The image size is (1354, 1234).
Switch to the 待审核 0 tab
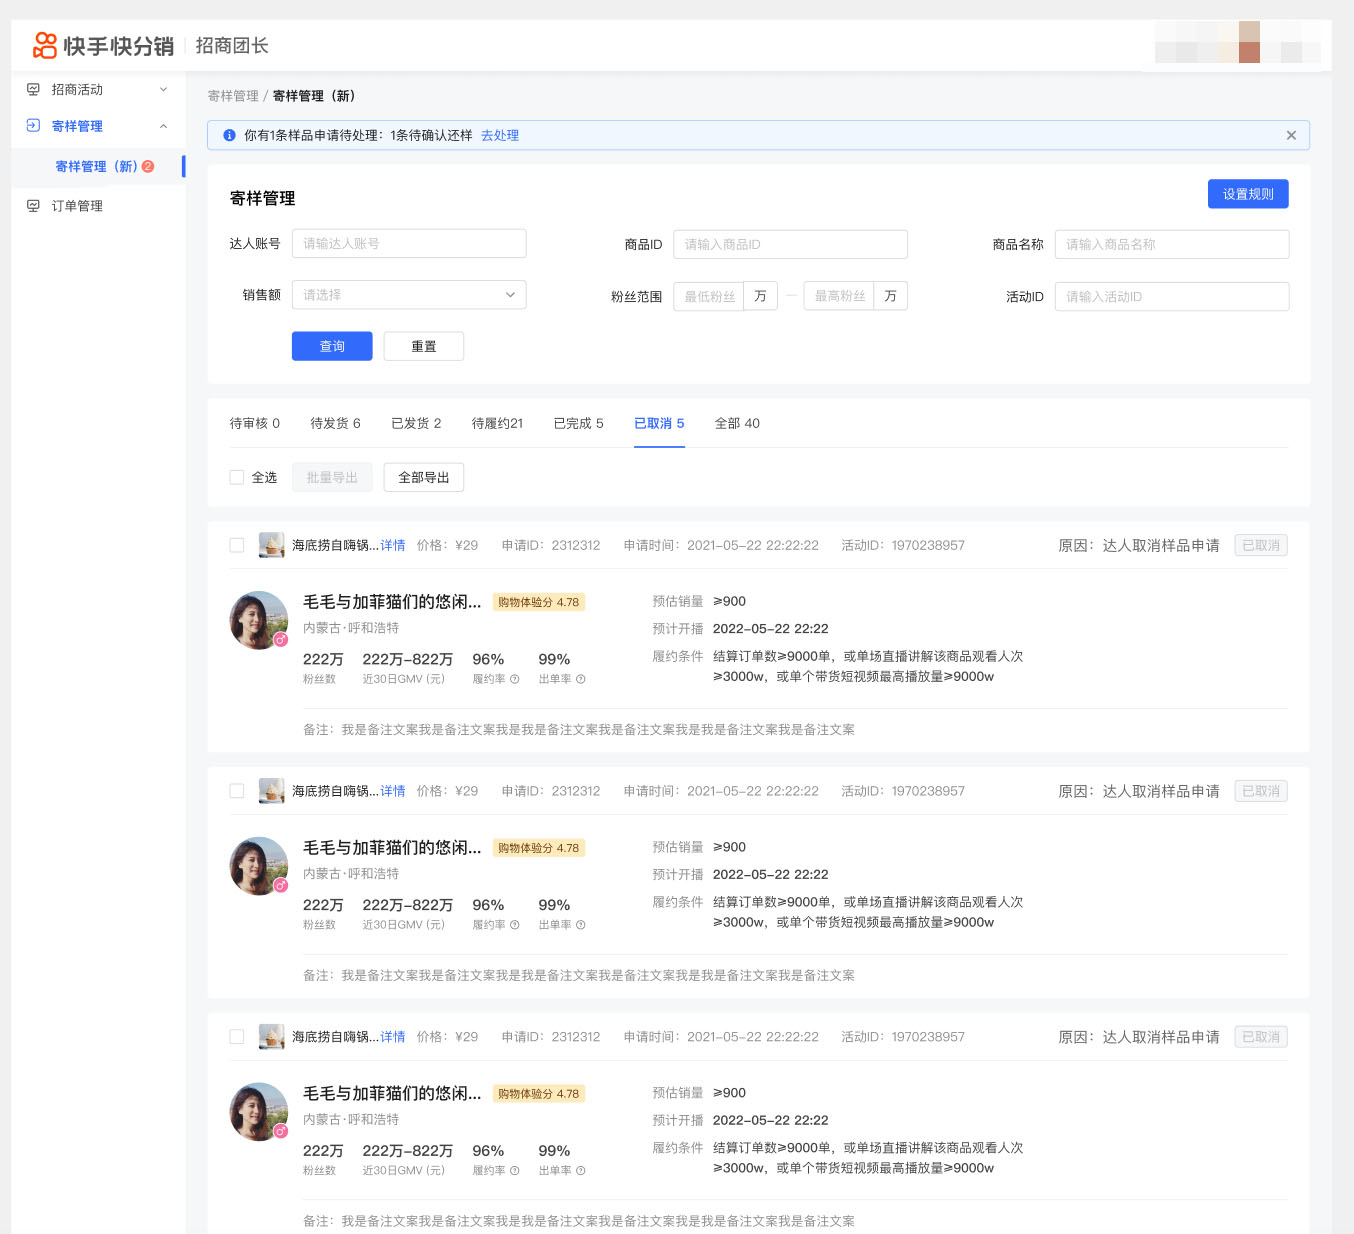(255, 423)
